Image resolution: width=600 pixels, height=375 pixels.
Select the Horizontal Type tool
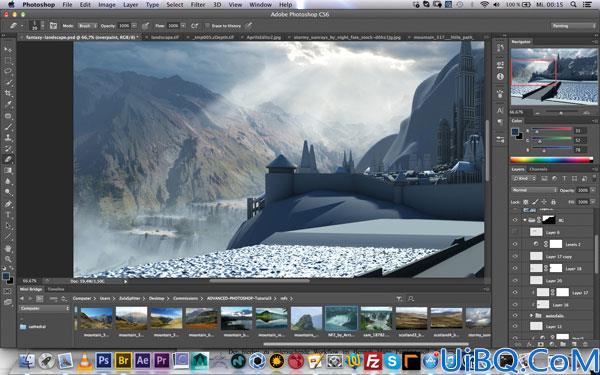[x=8, y=215]
